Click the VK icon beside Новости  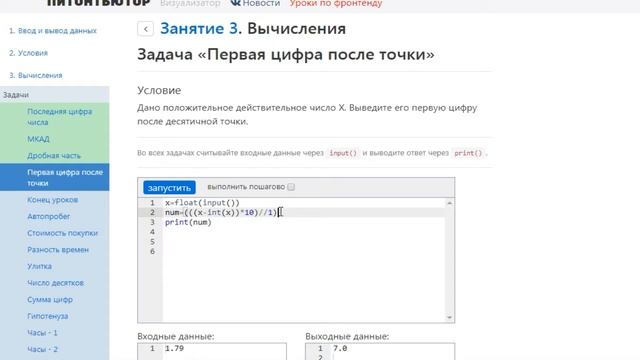236,3
